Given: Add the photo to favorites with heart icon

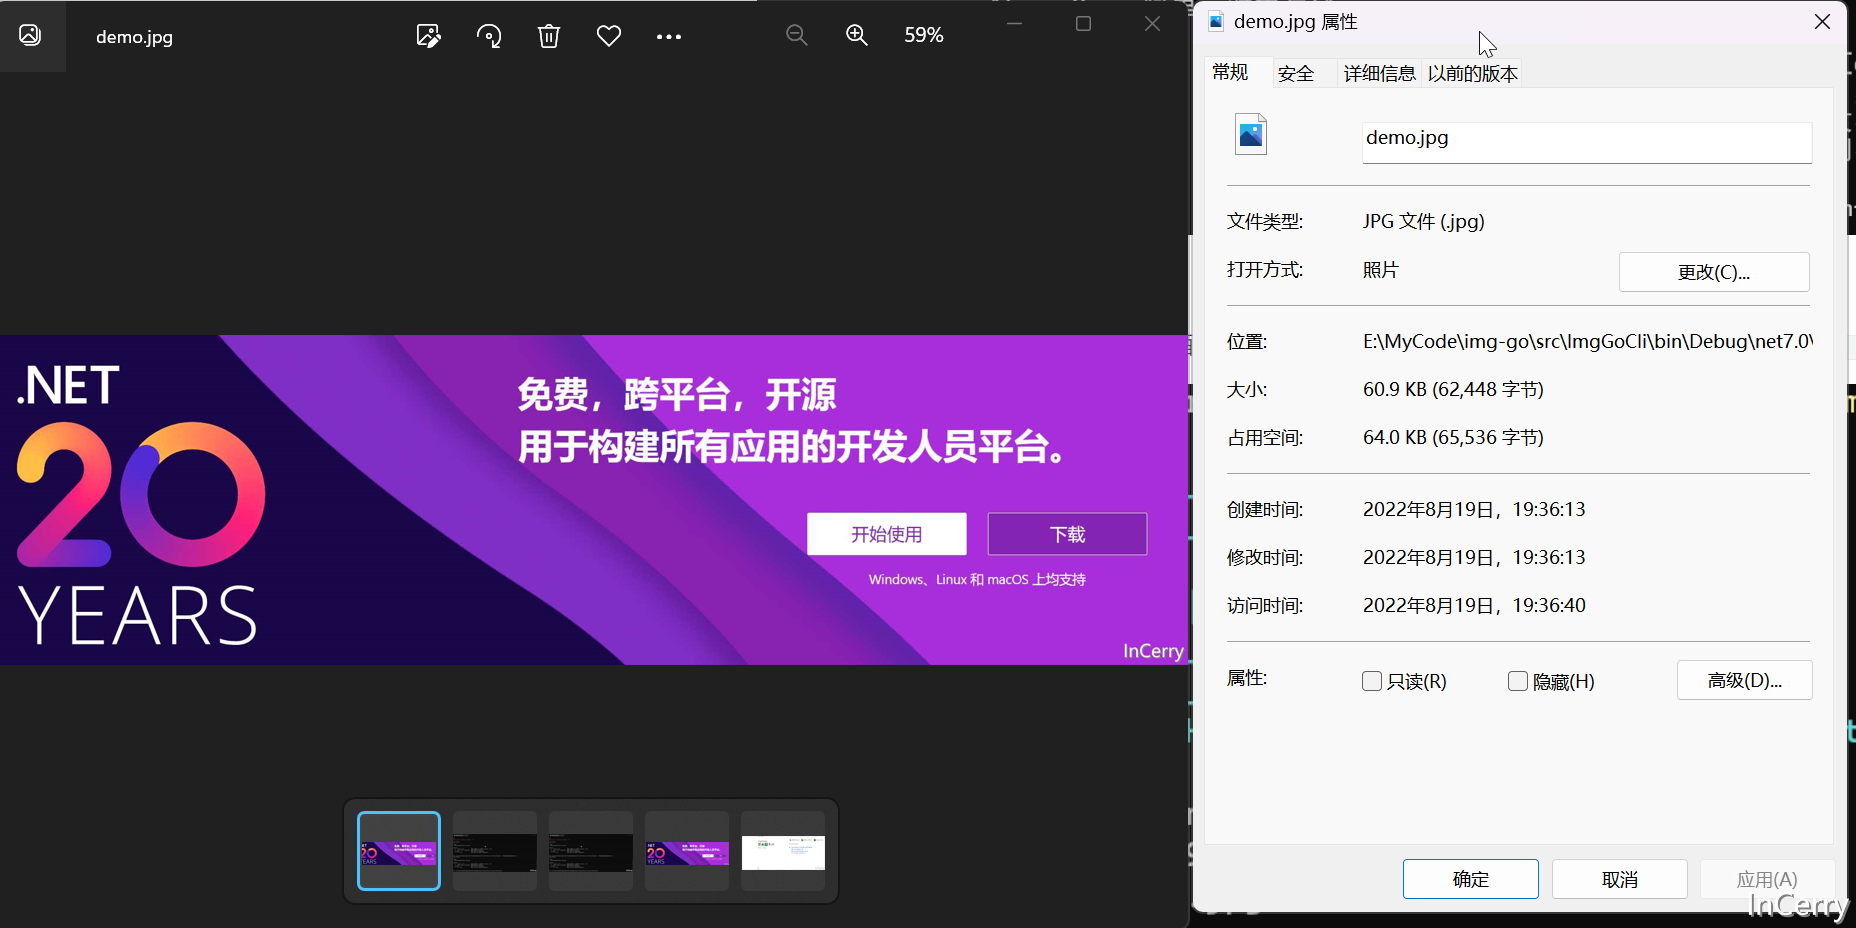Looking at the screenshot, I should [x=609, y=36].
